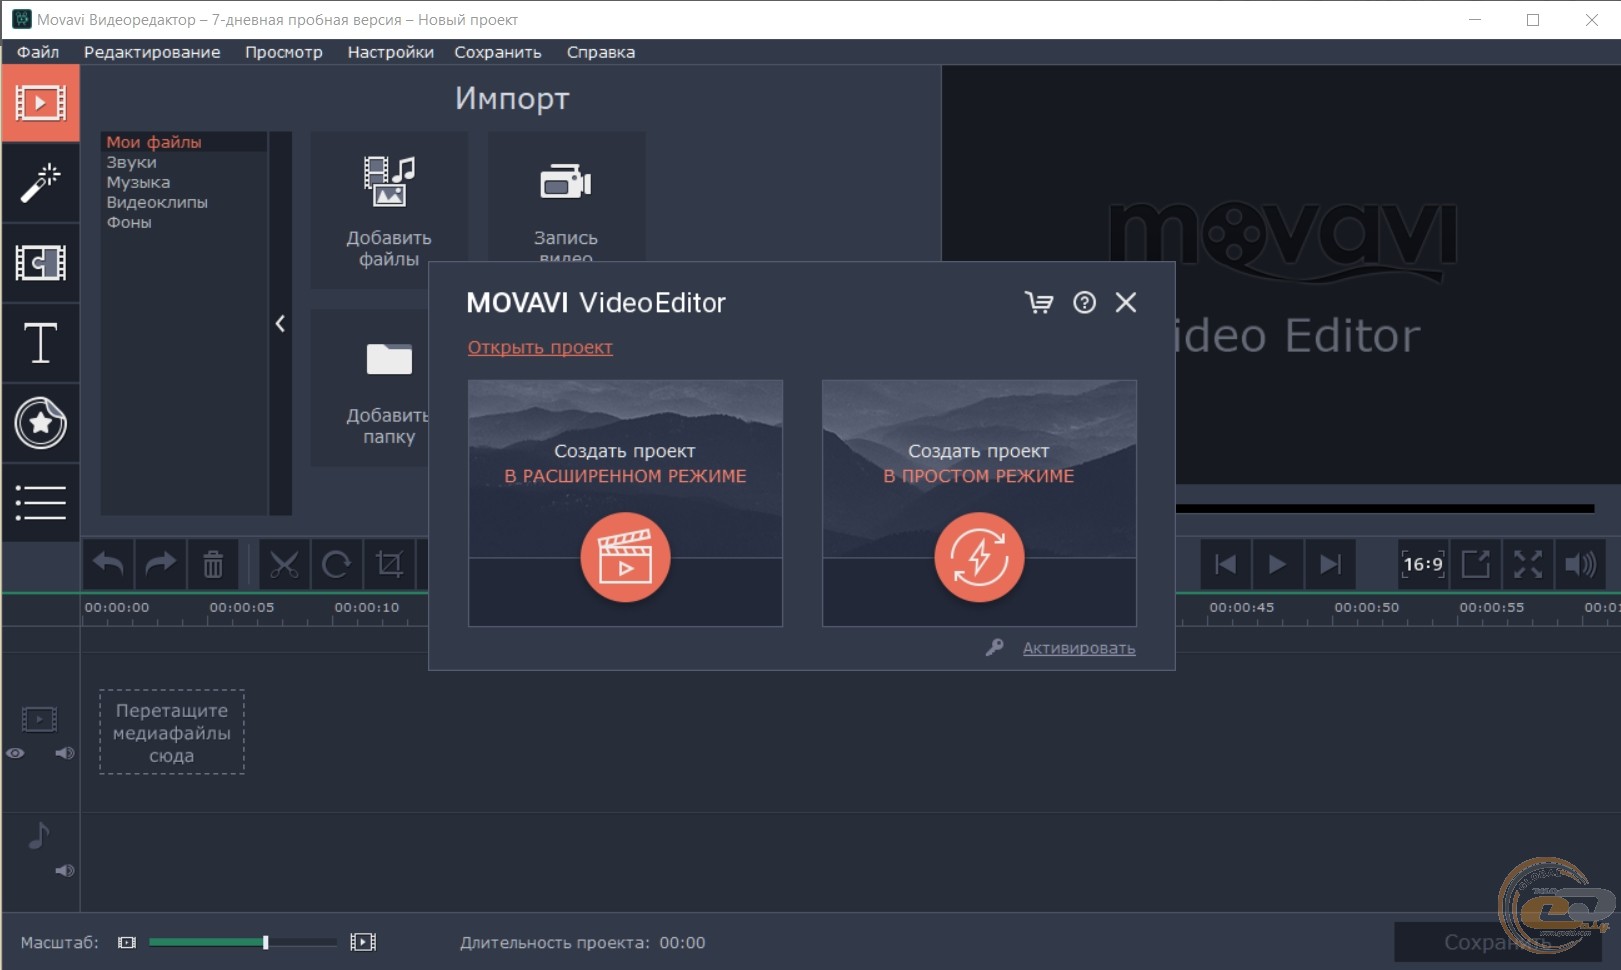
Task: Adjust the Масштаб zoom slider handle
Action: [x=265, y=942]
